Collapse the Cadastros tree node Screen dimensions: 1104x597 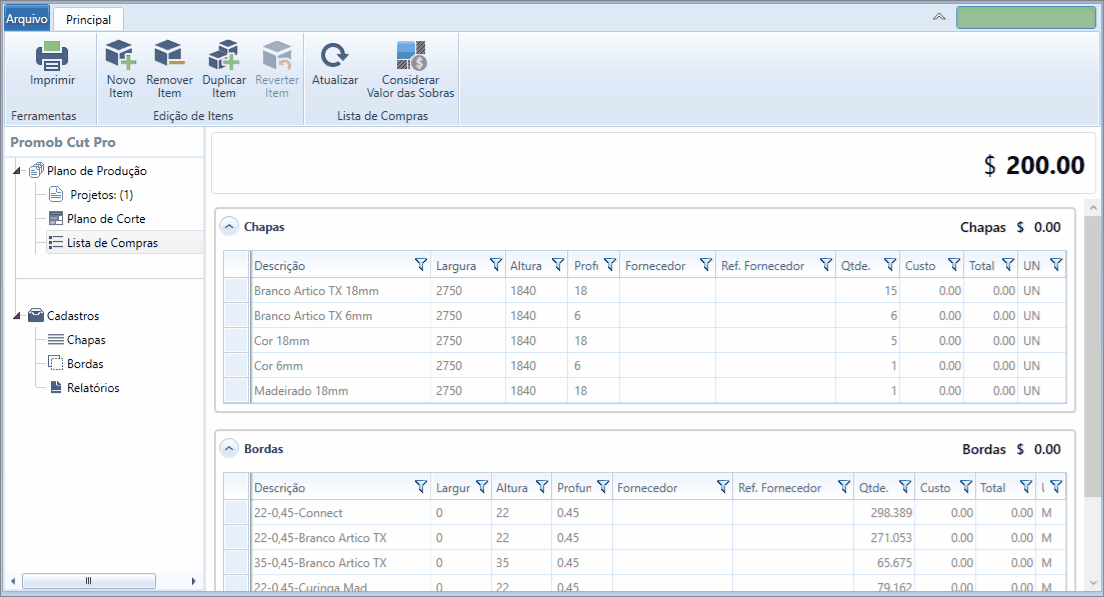coord(18,316)
